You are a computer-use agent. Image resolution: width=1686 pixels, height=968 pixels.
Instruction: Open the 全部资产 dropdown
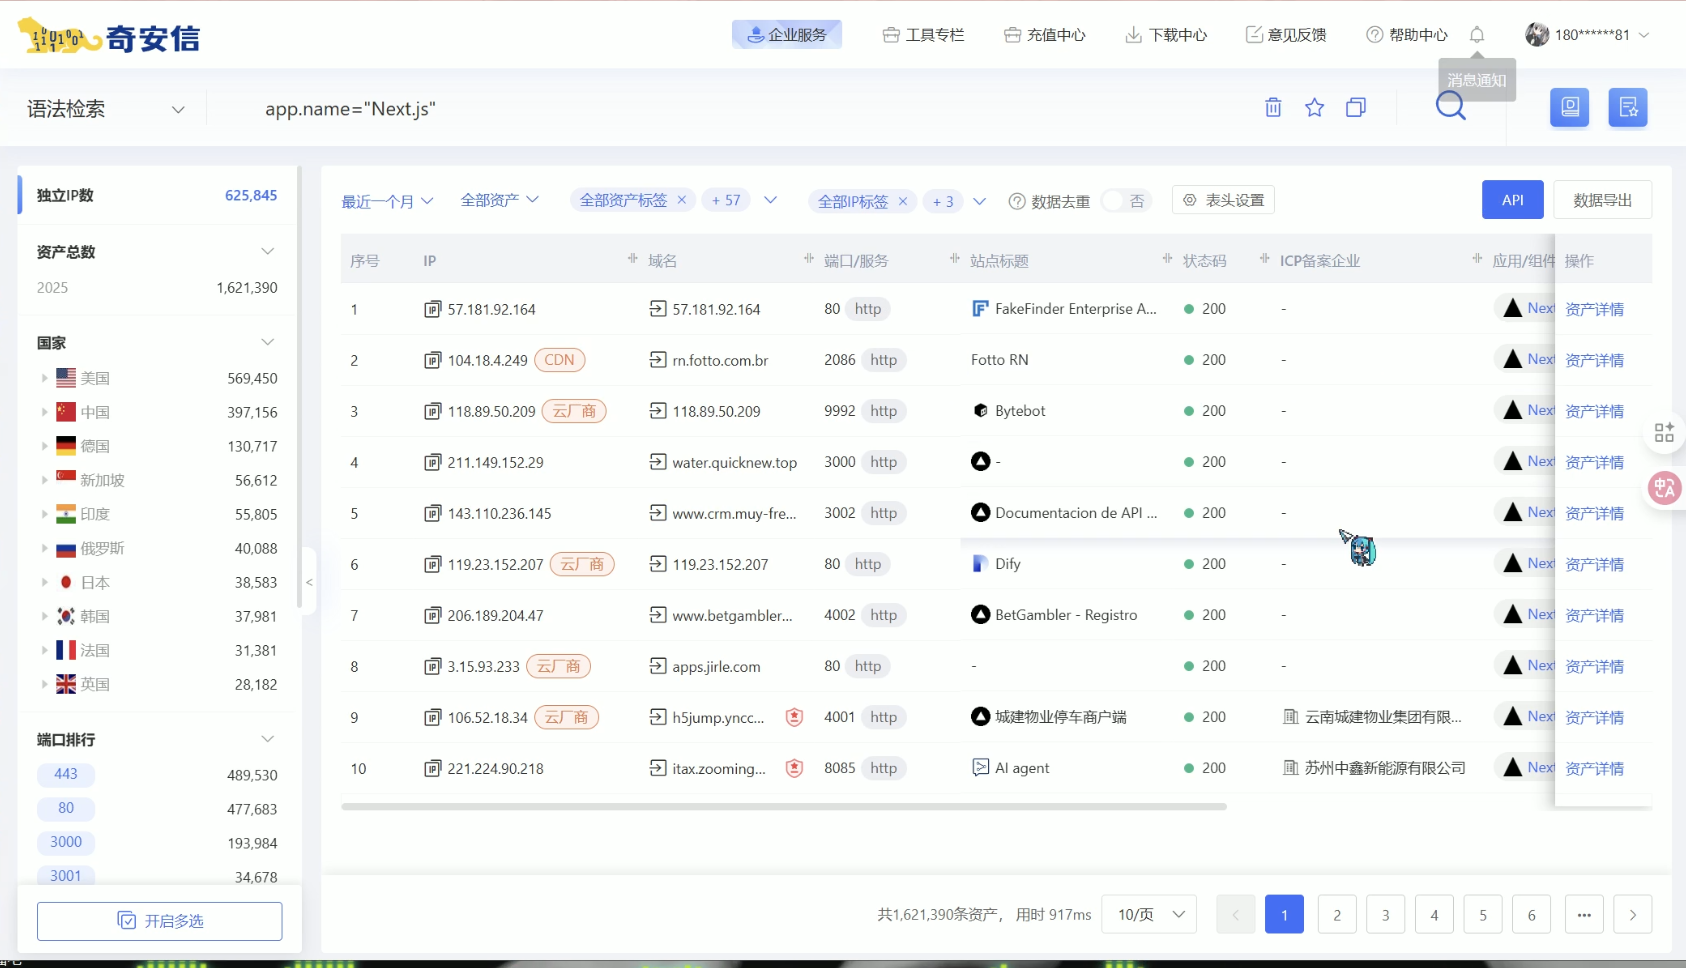coord(500,200)
